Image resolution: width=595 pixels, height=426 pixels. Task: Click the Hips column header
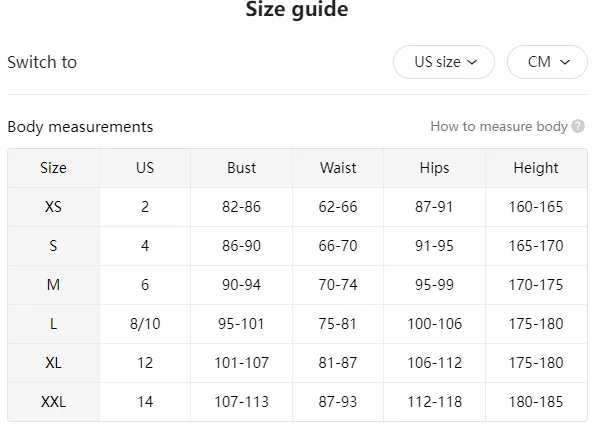(434, 168)
